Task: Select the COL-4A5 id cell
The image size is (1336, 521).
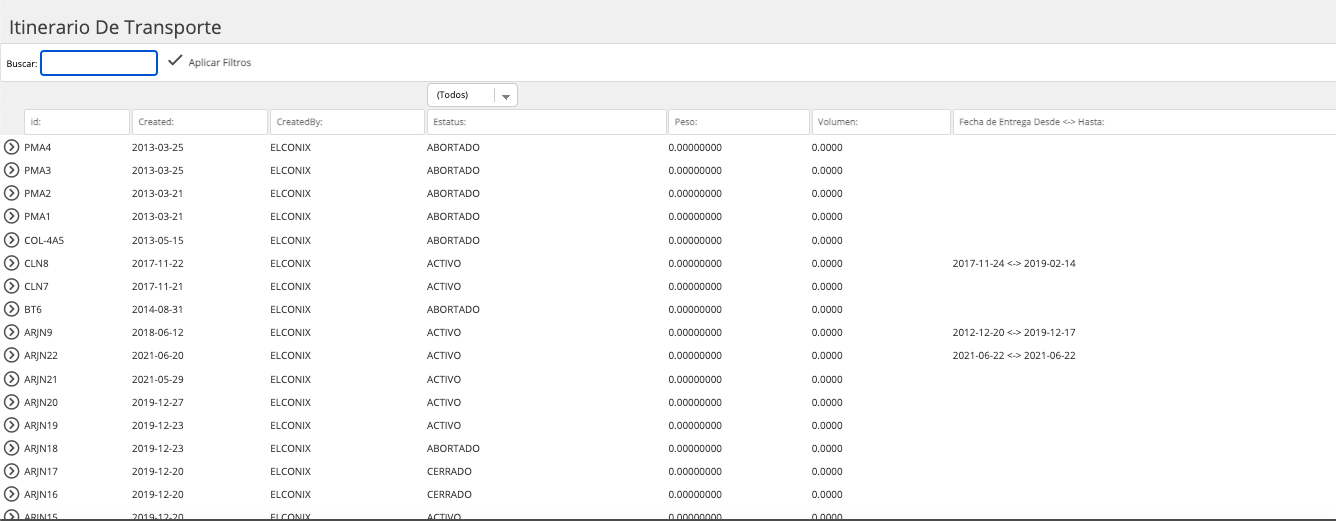Action: [45, 240]
